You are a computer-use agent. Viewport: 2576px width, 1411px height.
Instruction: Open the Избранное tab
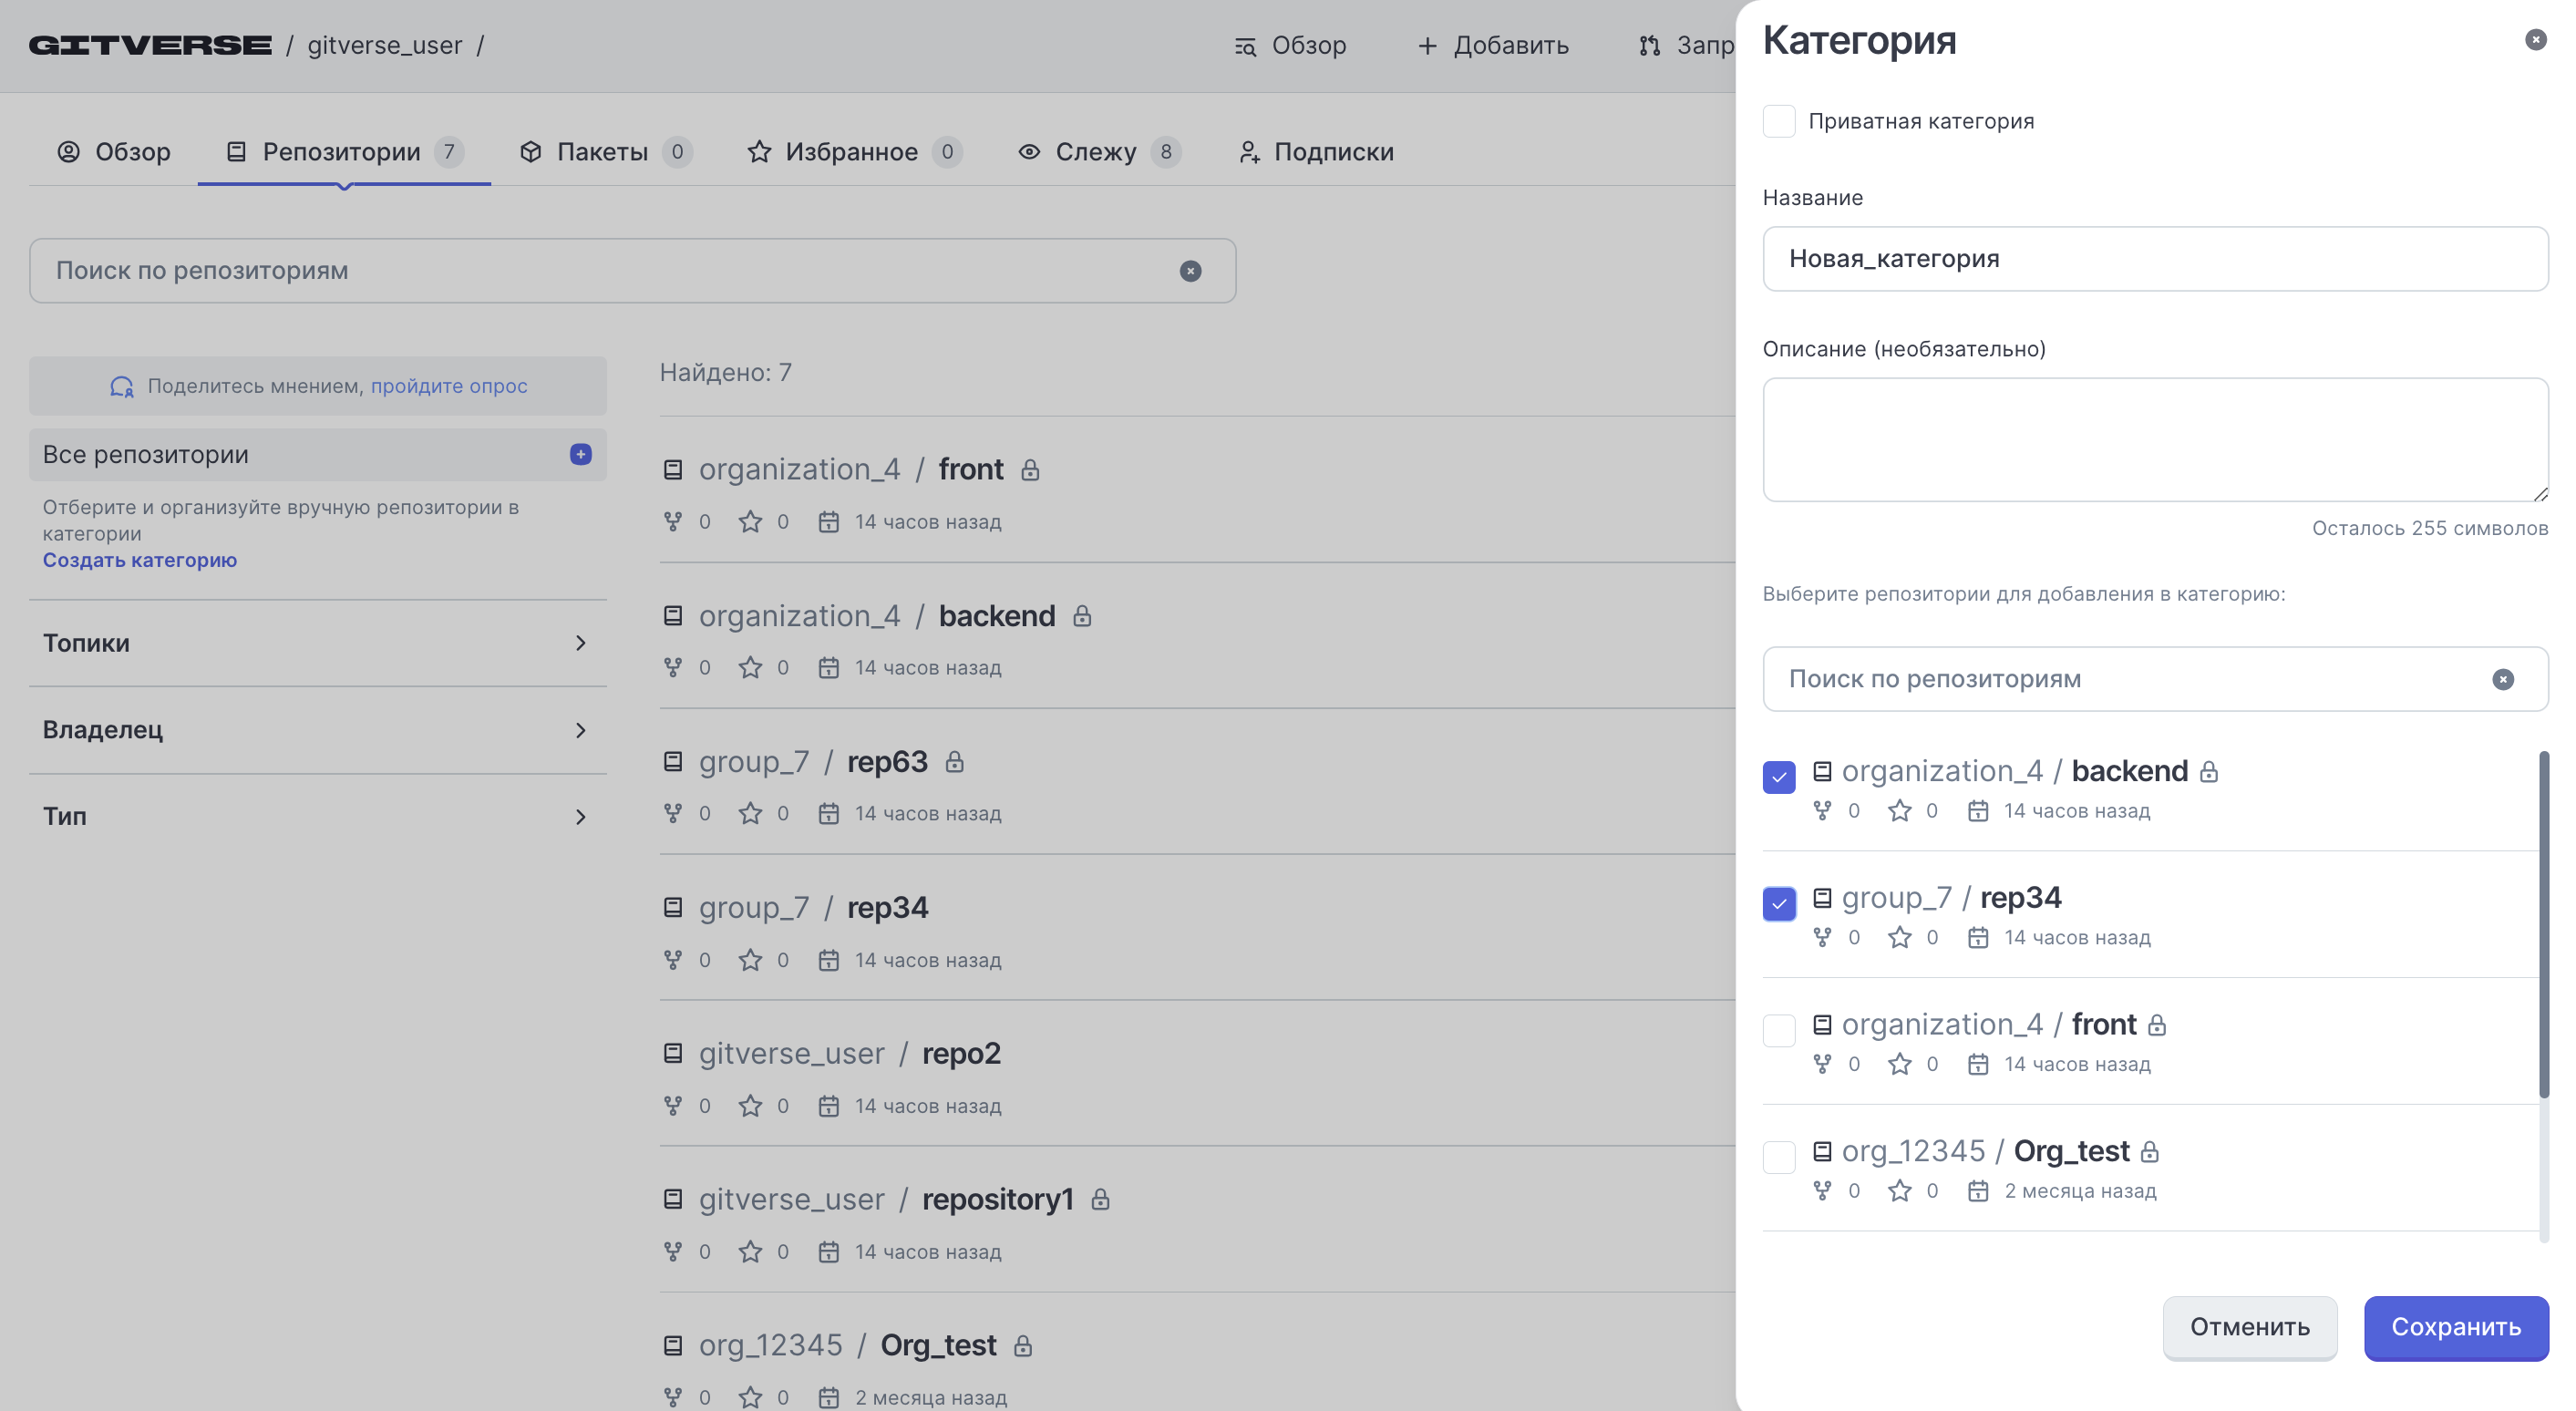click(x=855, y=152)
